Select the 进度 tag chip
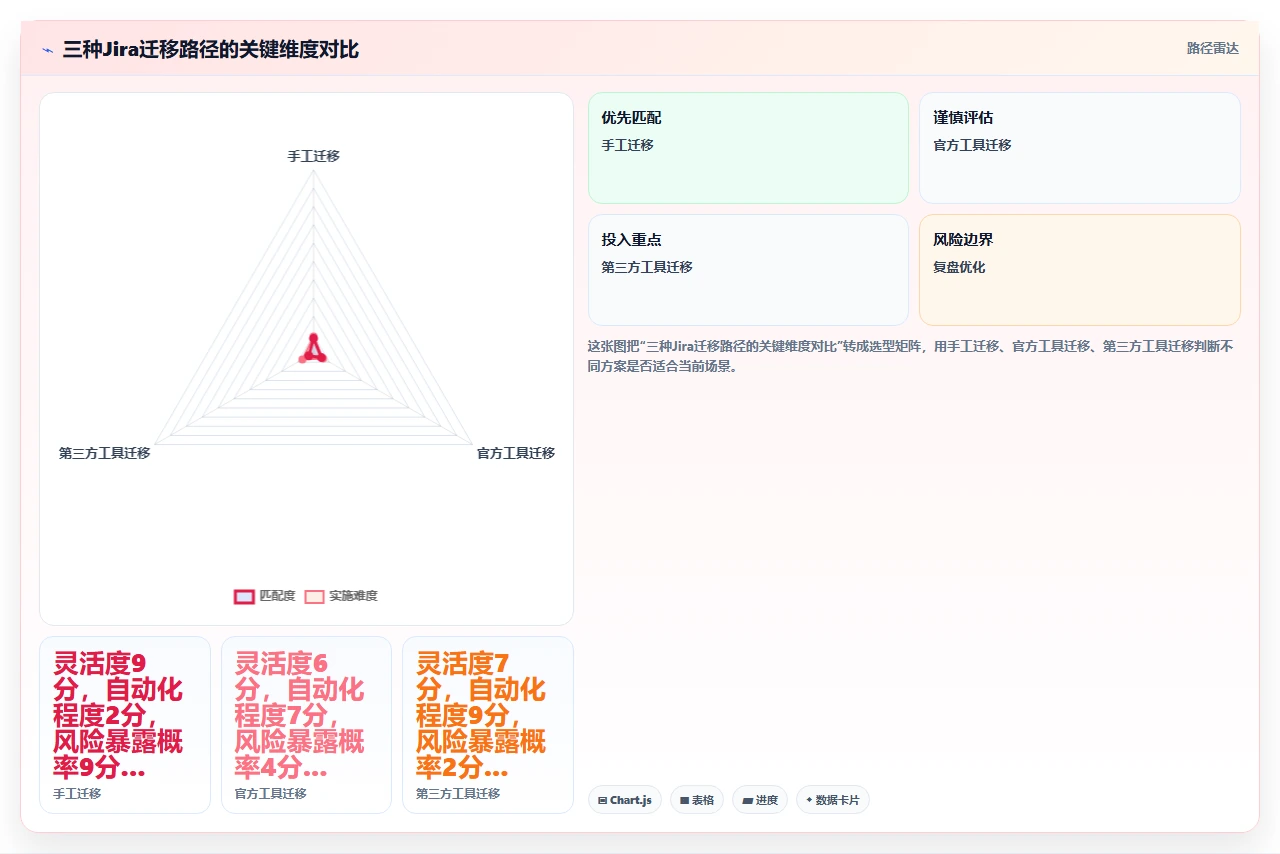Screen dimensions: 1280x854 coord(760,800)
